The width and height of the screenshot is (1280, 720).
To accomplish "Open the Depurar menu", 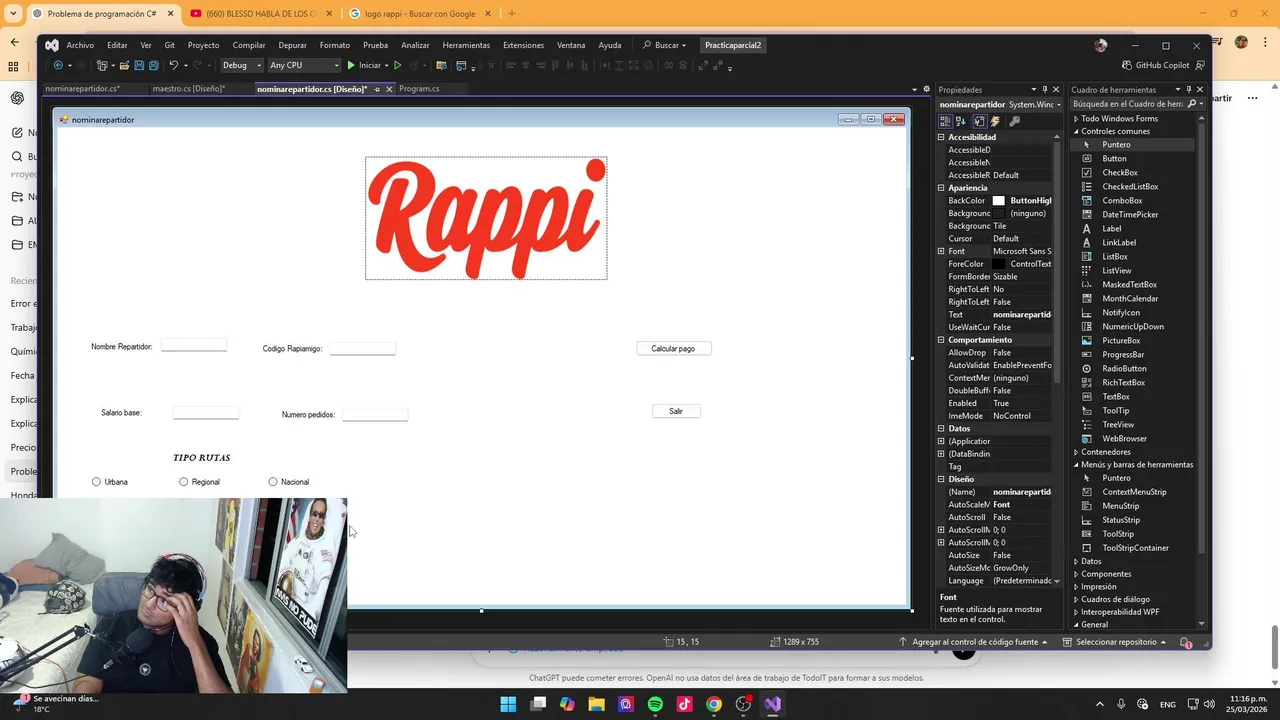I will pyautogui.click(x=292, y=45).
